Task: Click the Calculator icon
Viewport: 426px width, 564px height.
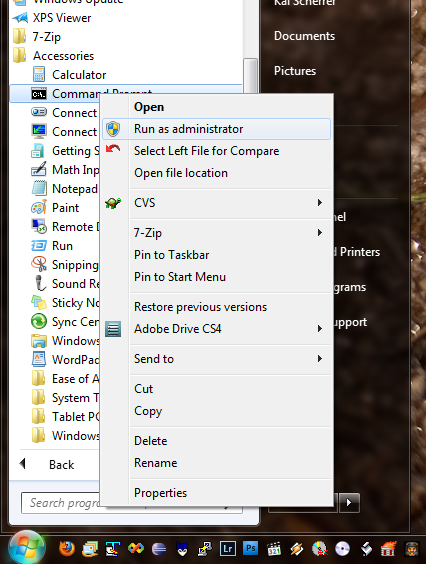Action: [39, 74]
